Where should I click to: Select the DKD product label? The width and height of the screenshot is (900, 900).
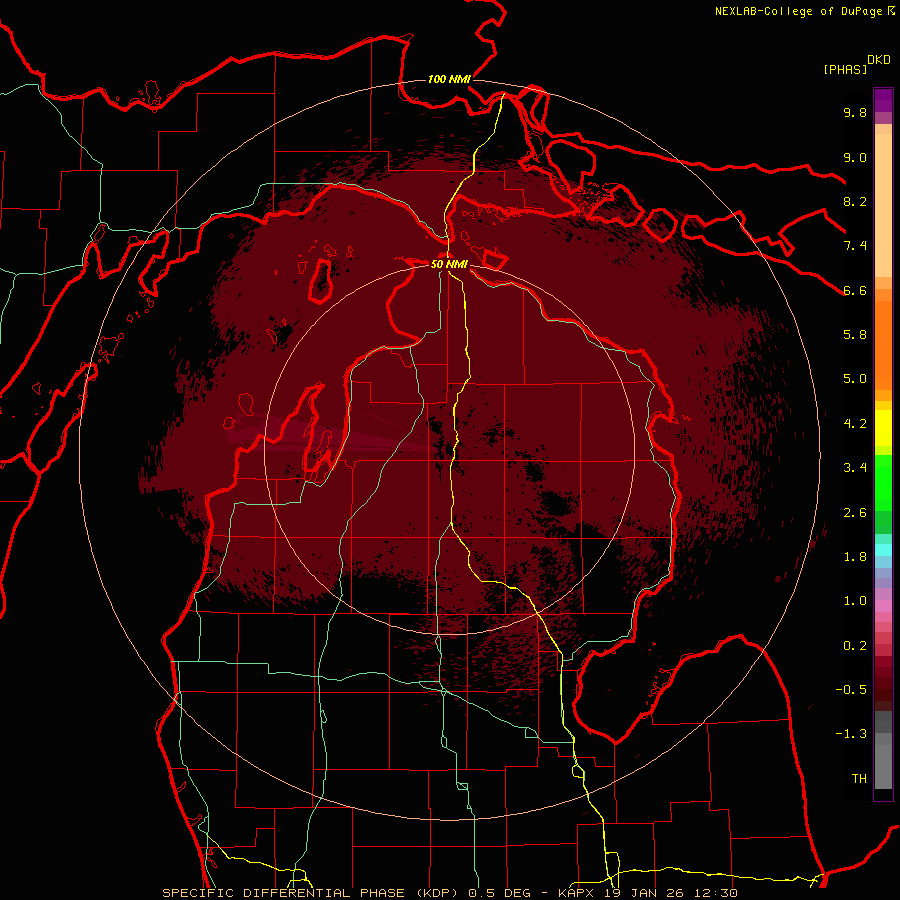click(879, 60)
